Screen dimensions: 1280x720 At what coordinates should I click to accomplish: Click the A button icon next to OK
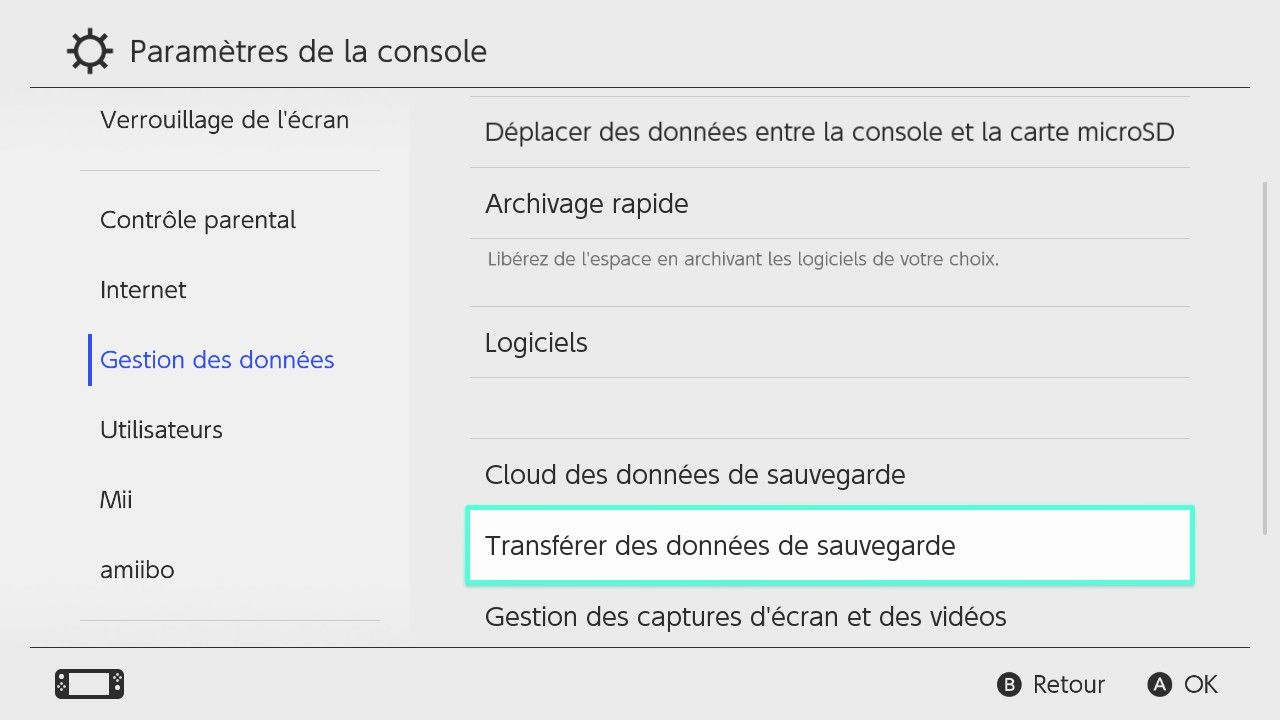click(x=1160, y=685)
